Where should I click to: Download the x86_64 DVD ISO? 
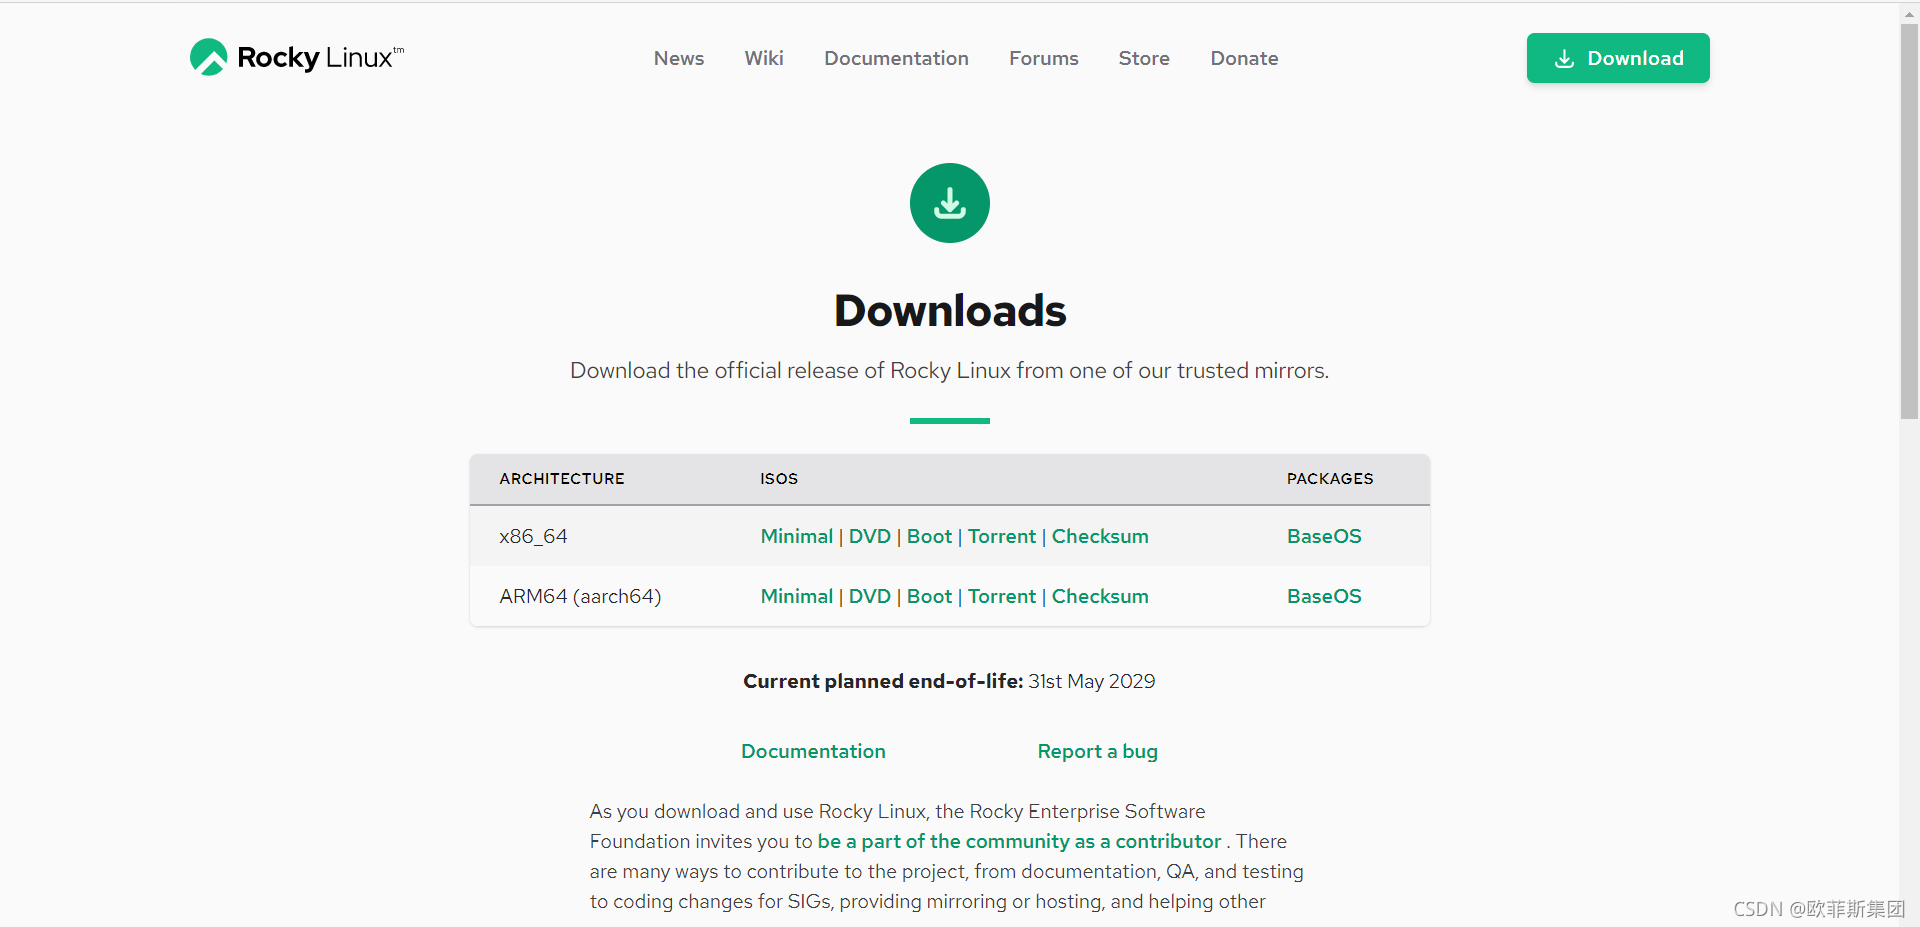[x=870, y=536]
